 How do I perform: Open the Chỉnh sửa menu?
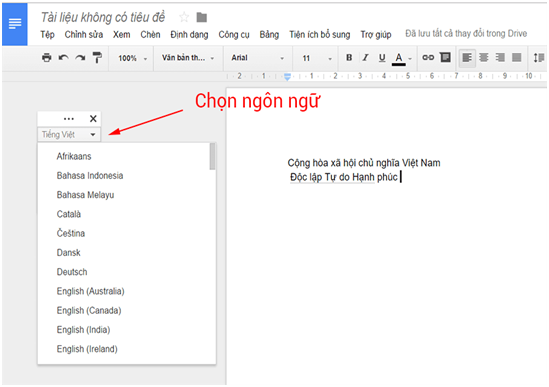(84, 35)
